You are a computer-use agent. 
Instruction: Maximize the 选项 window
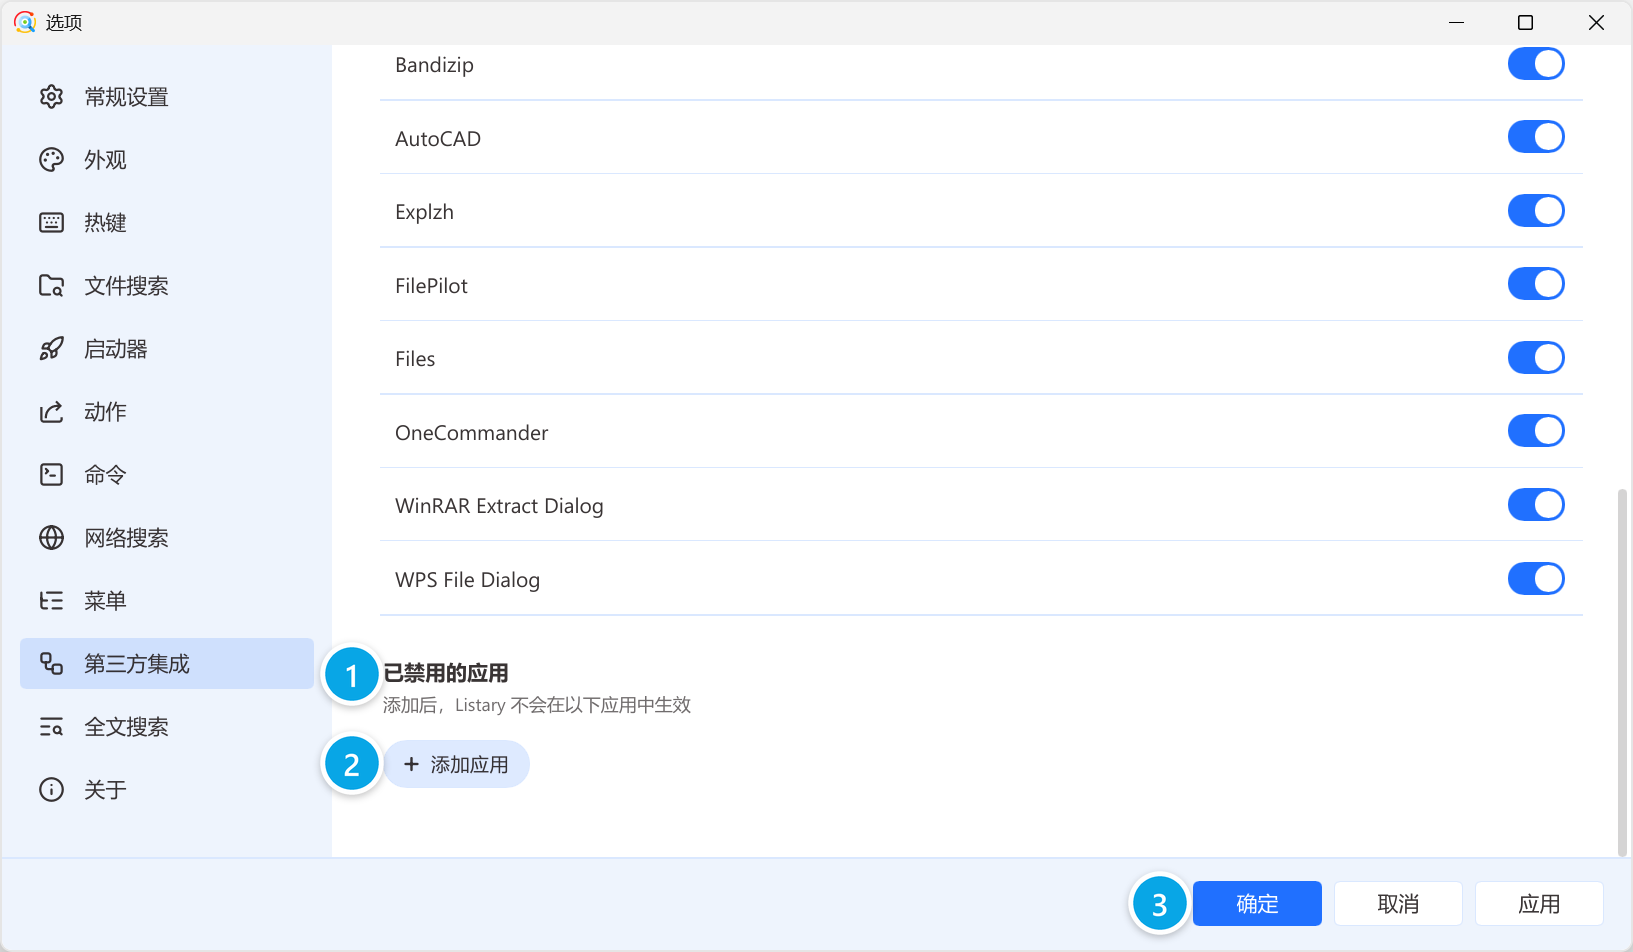[1525, 22]
